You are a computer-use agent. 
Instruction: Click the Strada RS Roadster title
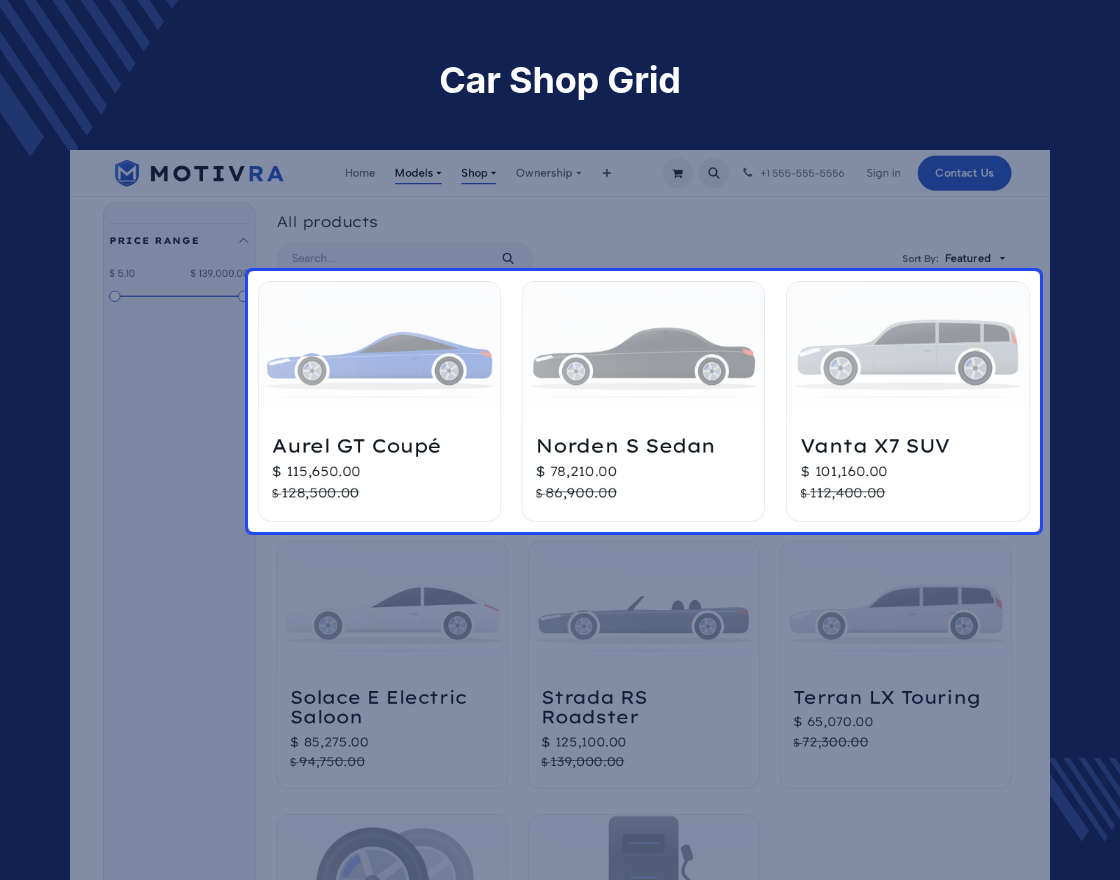(x=594, y=707)
